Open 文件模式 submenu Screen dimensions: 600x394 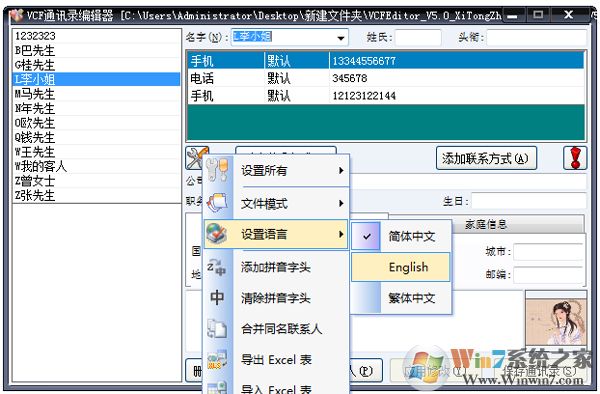click(x=276, y=204)
